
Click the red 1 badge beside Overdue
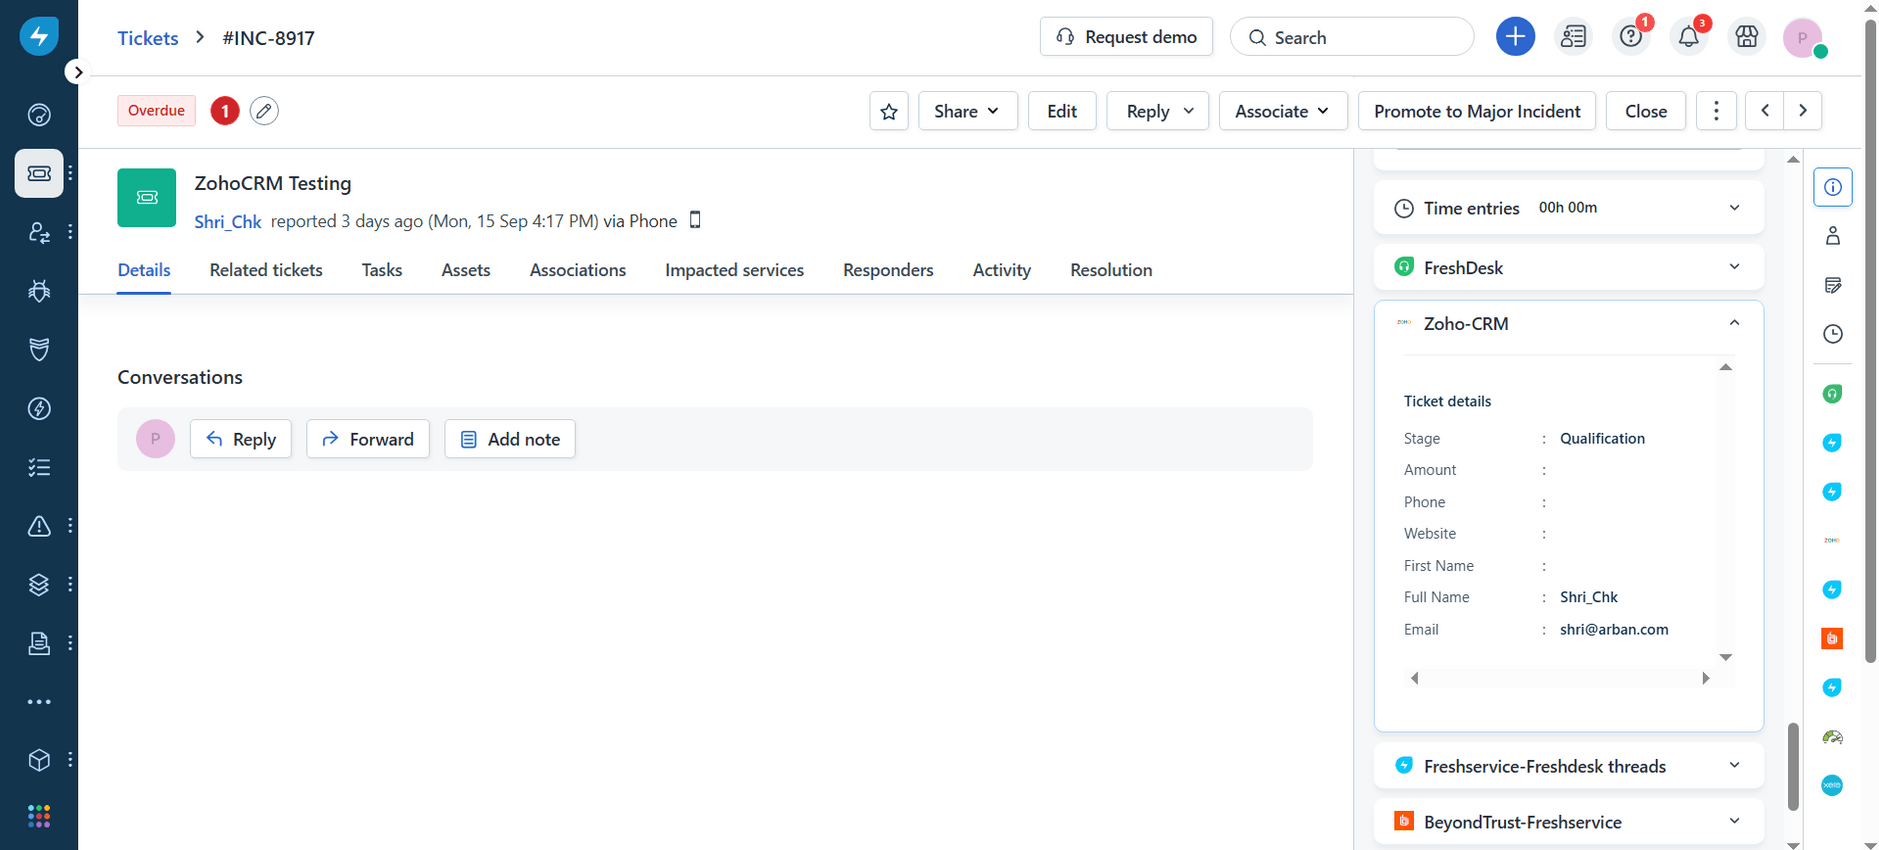point(225,111)
